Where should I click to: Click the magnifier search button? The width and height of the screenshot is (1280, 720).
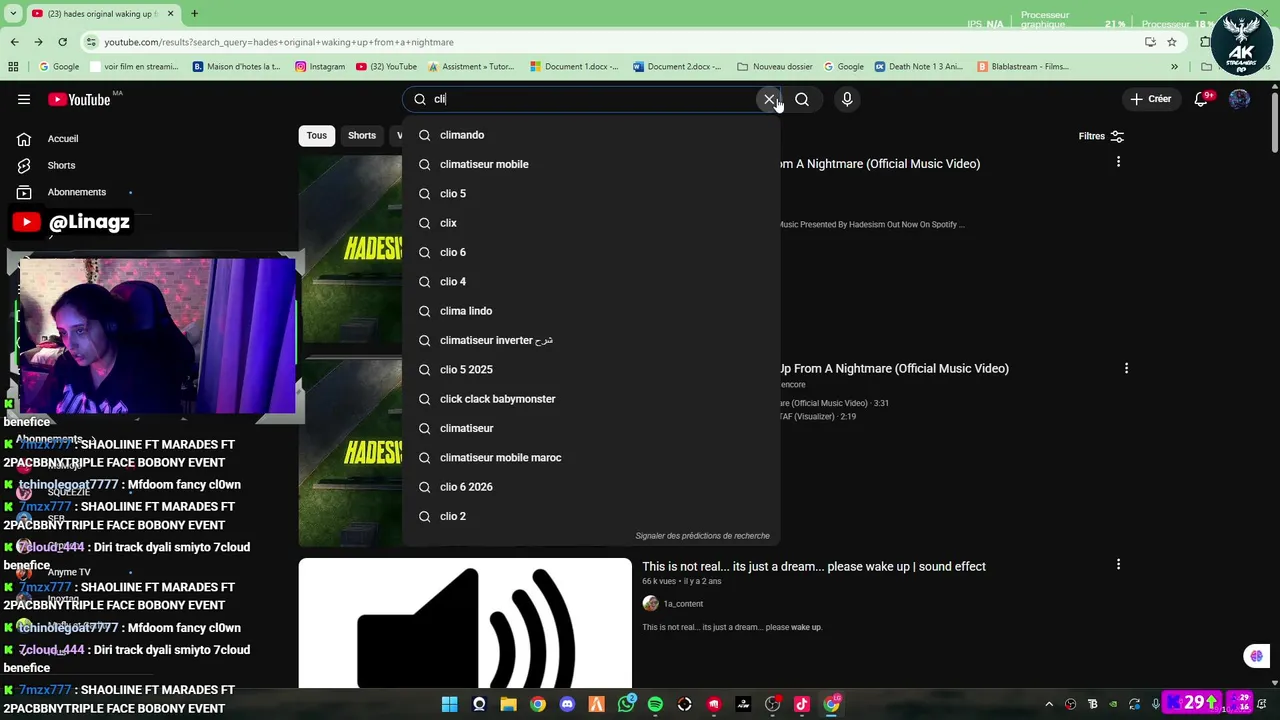802,99
